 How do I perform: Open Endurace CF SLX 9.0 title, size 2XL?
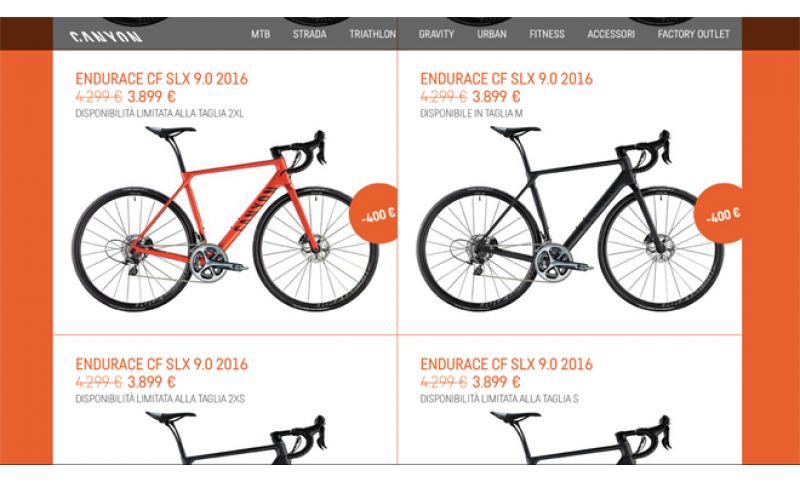point(162,79)
